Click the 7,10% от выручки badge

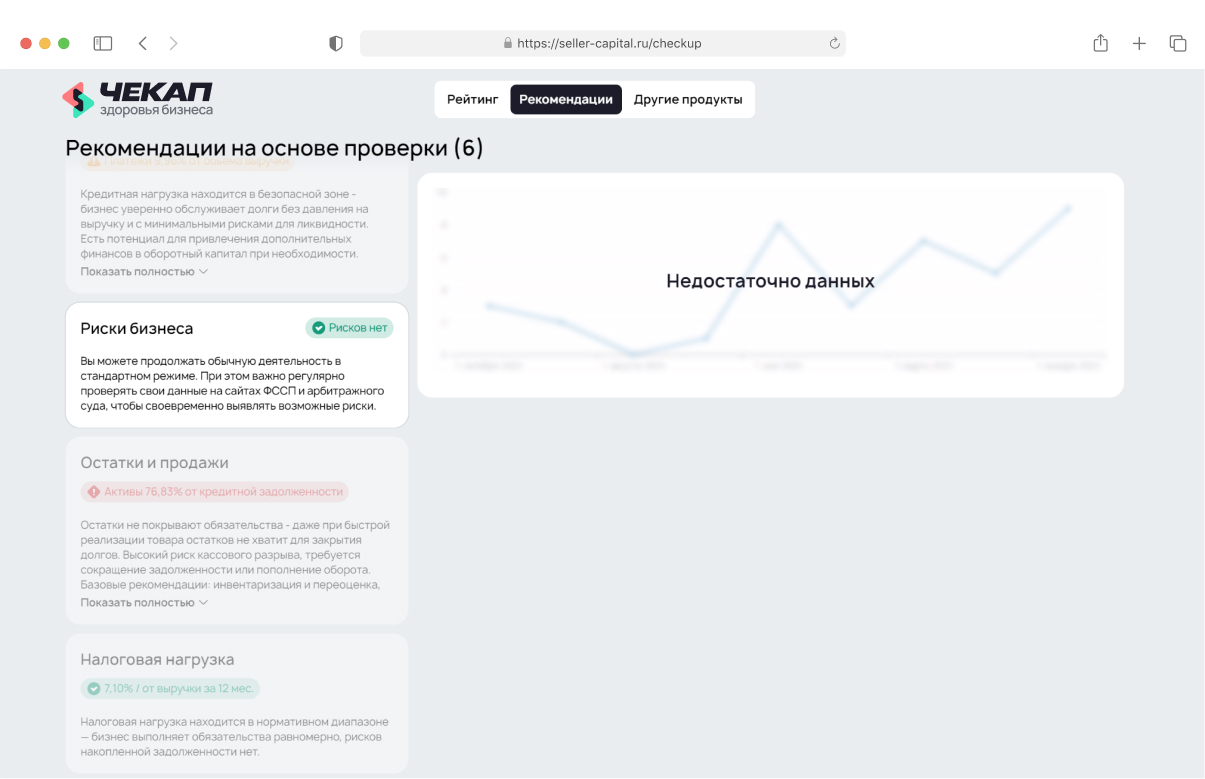pos(171,688)
